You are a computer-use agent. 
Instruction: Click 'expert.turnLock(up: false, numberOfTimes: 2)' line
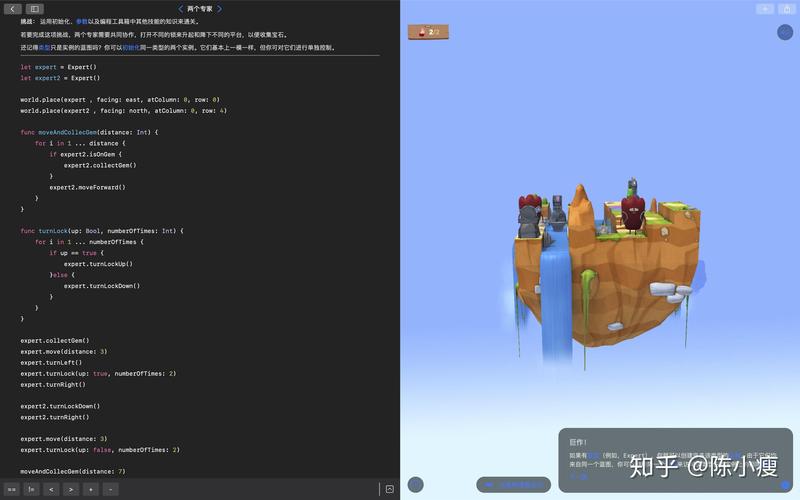point(100,449)
